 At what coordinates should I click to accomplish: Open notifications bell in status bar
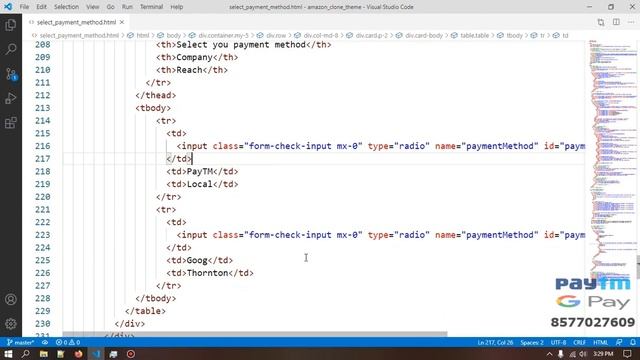(x=633, y=342)
